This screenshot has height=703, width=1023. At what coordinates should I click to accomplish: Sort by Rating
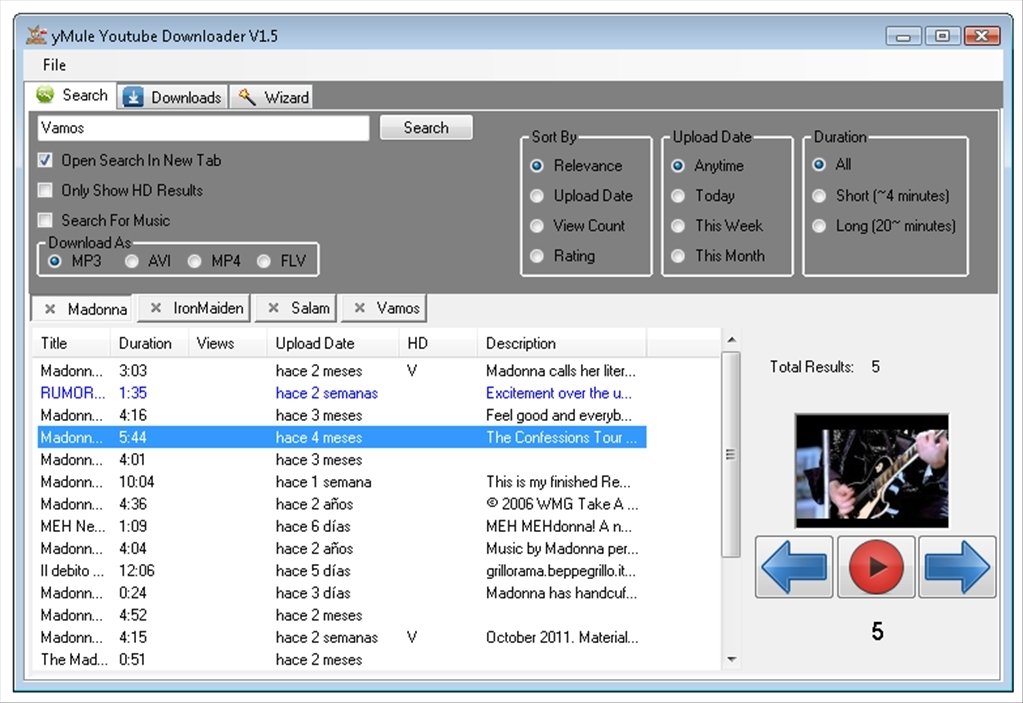click(x=537, y=256)
